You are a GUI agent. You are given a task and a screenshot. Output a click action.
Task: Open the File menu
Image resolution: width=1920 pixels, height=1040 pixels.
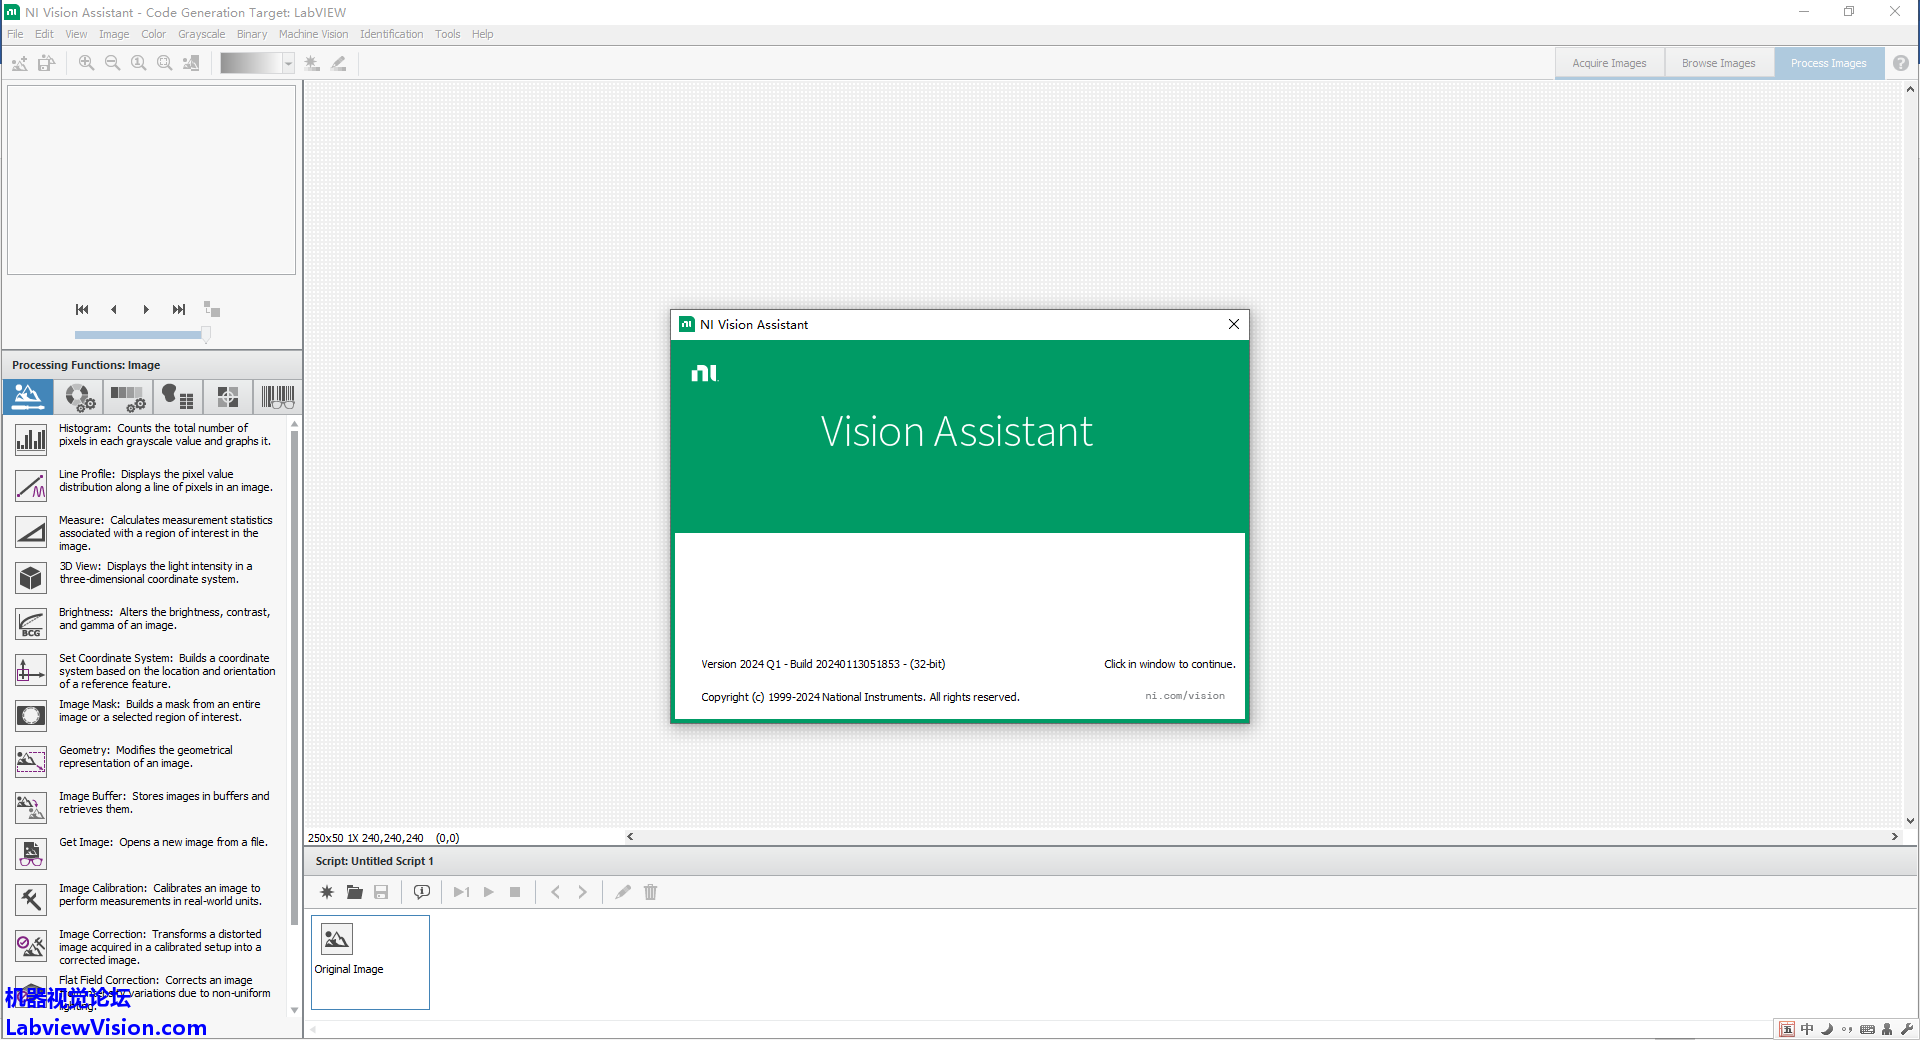pyautogui.click(x=15, y=34)
